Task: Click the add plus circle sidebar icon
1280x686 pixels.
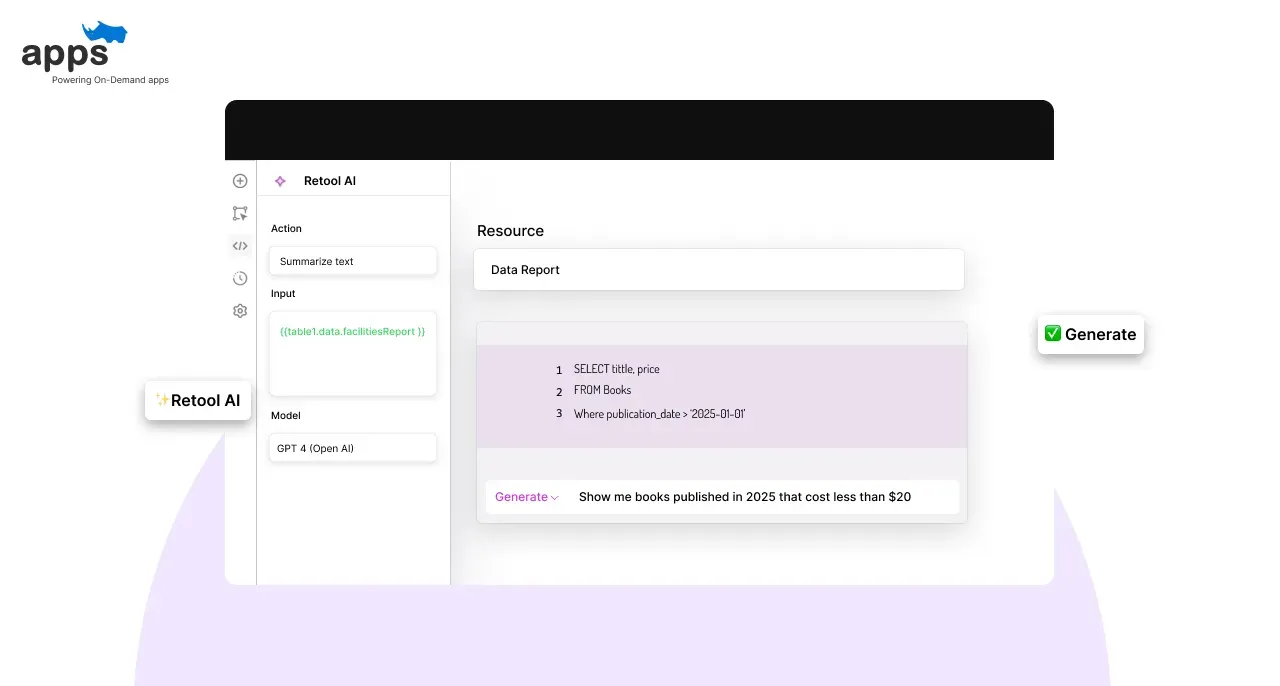Action: tap(240, 181)
